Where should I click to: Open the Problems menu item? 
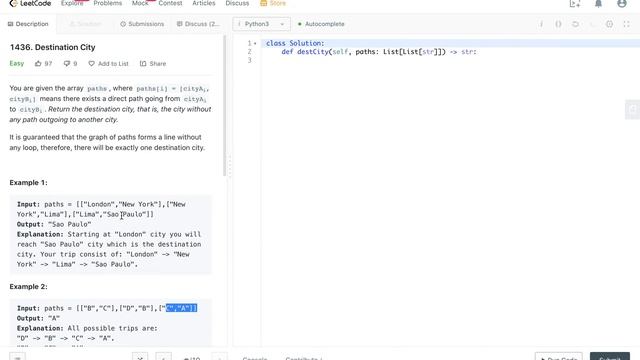pos(108,3)
